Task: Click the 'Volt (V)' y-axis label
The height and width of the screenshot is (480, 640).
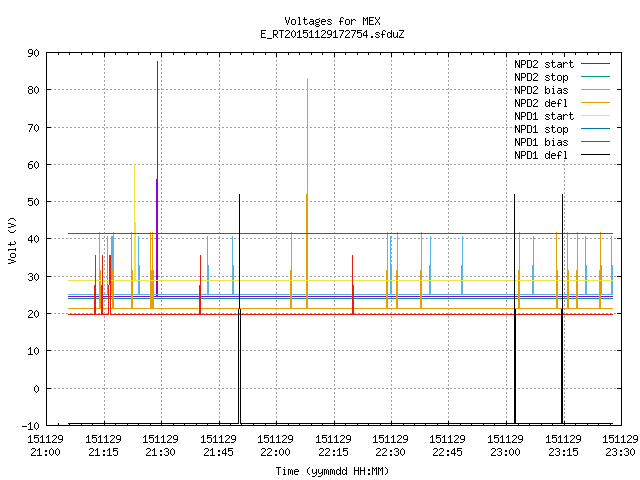Action: pos(12,241)
